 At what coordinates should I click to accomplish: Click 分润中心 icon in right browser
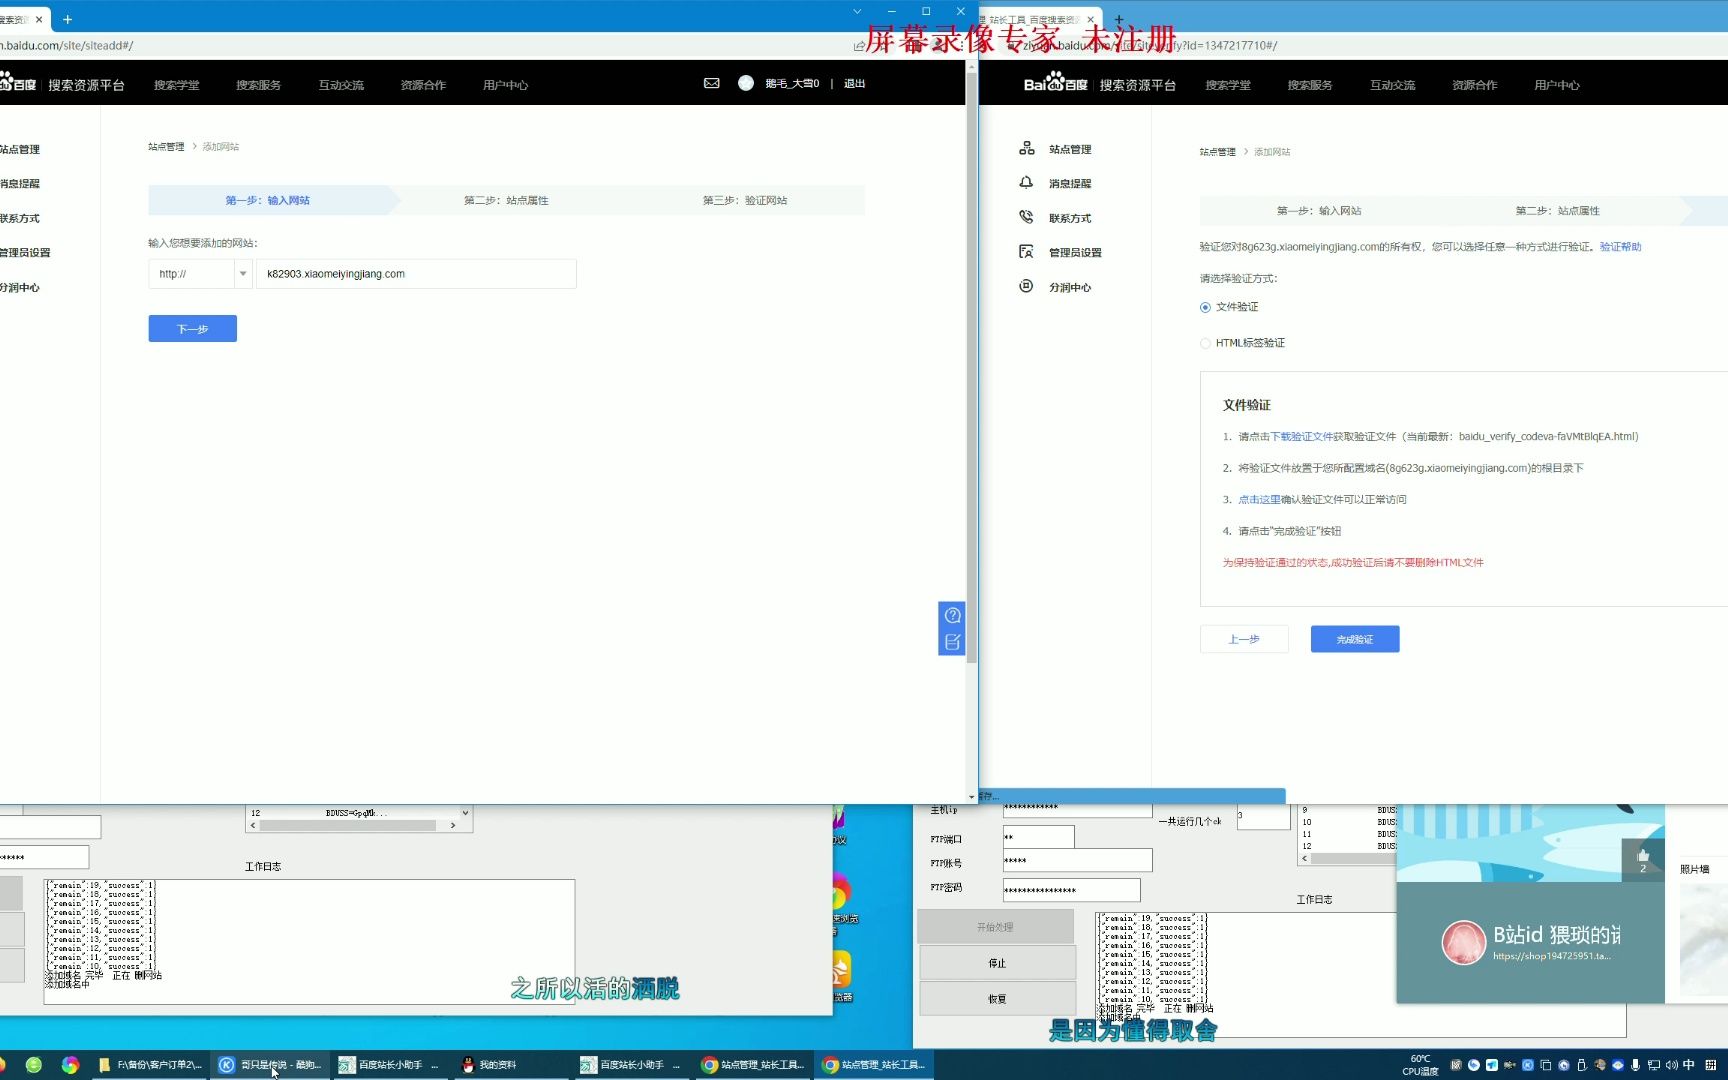click(x=1026, y=286)
